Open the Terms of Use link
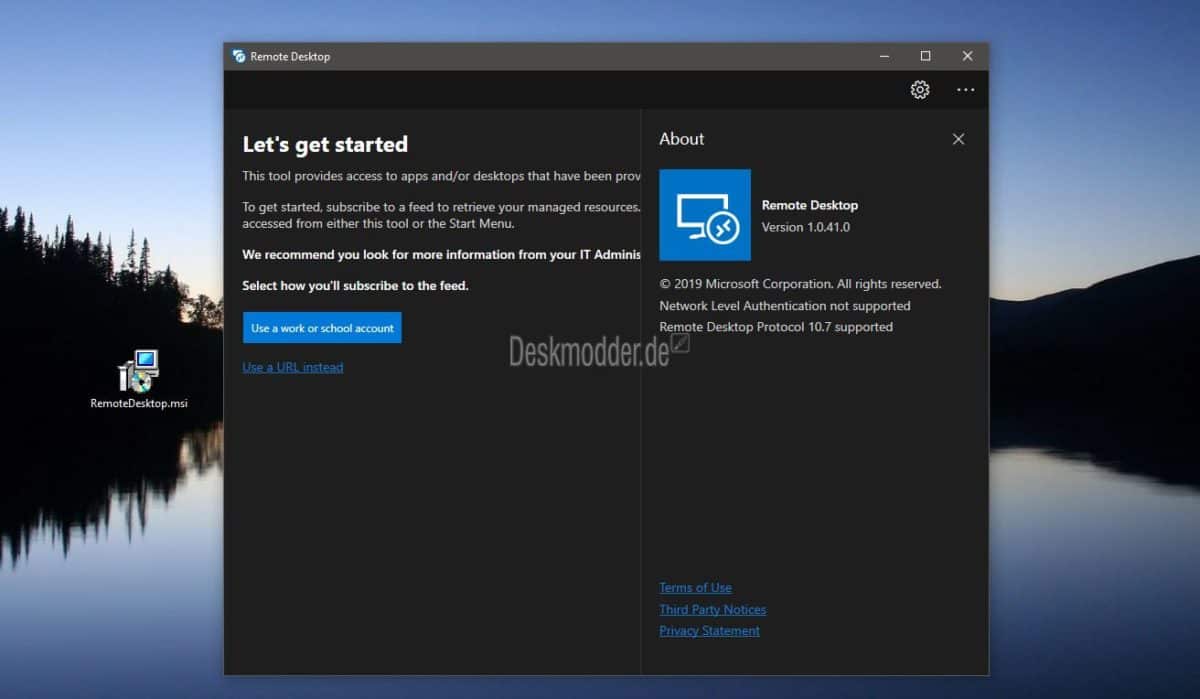Image resolution: width=1200 pixels, height=699 pixels. click(x=695, y=587)
